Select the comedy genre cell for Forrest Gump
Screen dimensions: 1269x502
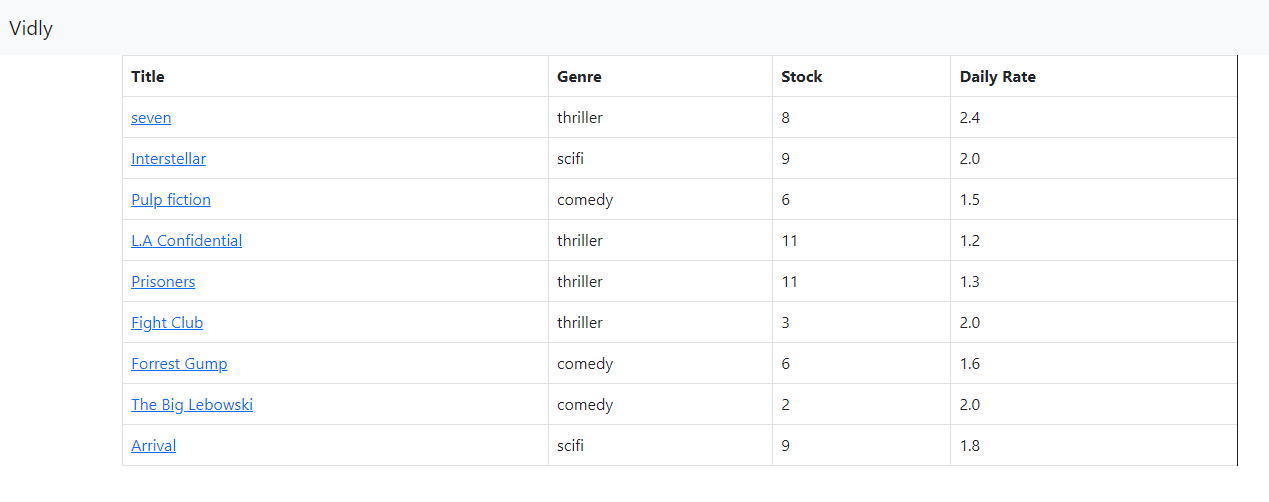point(585,364)
